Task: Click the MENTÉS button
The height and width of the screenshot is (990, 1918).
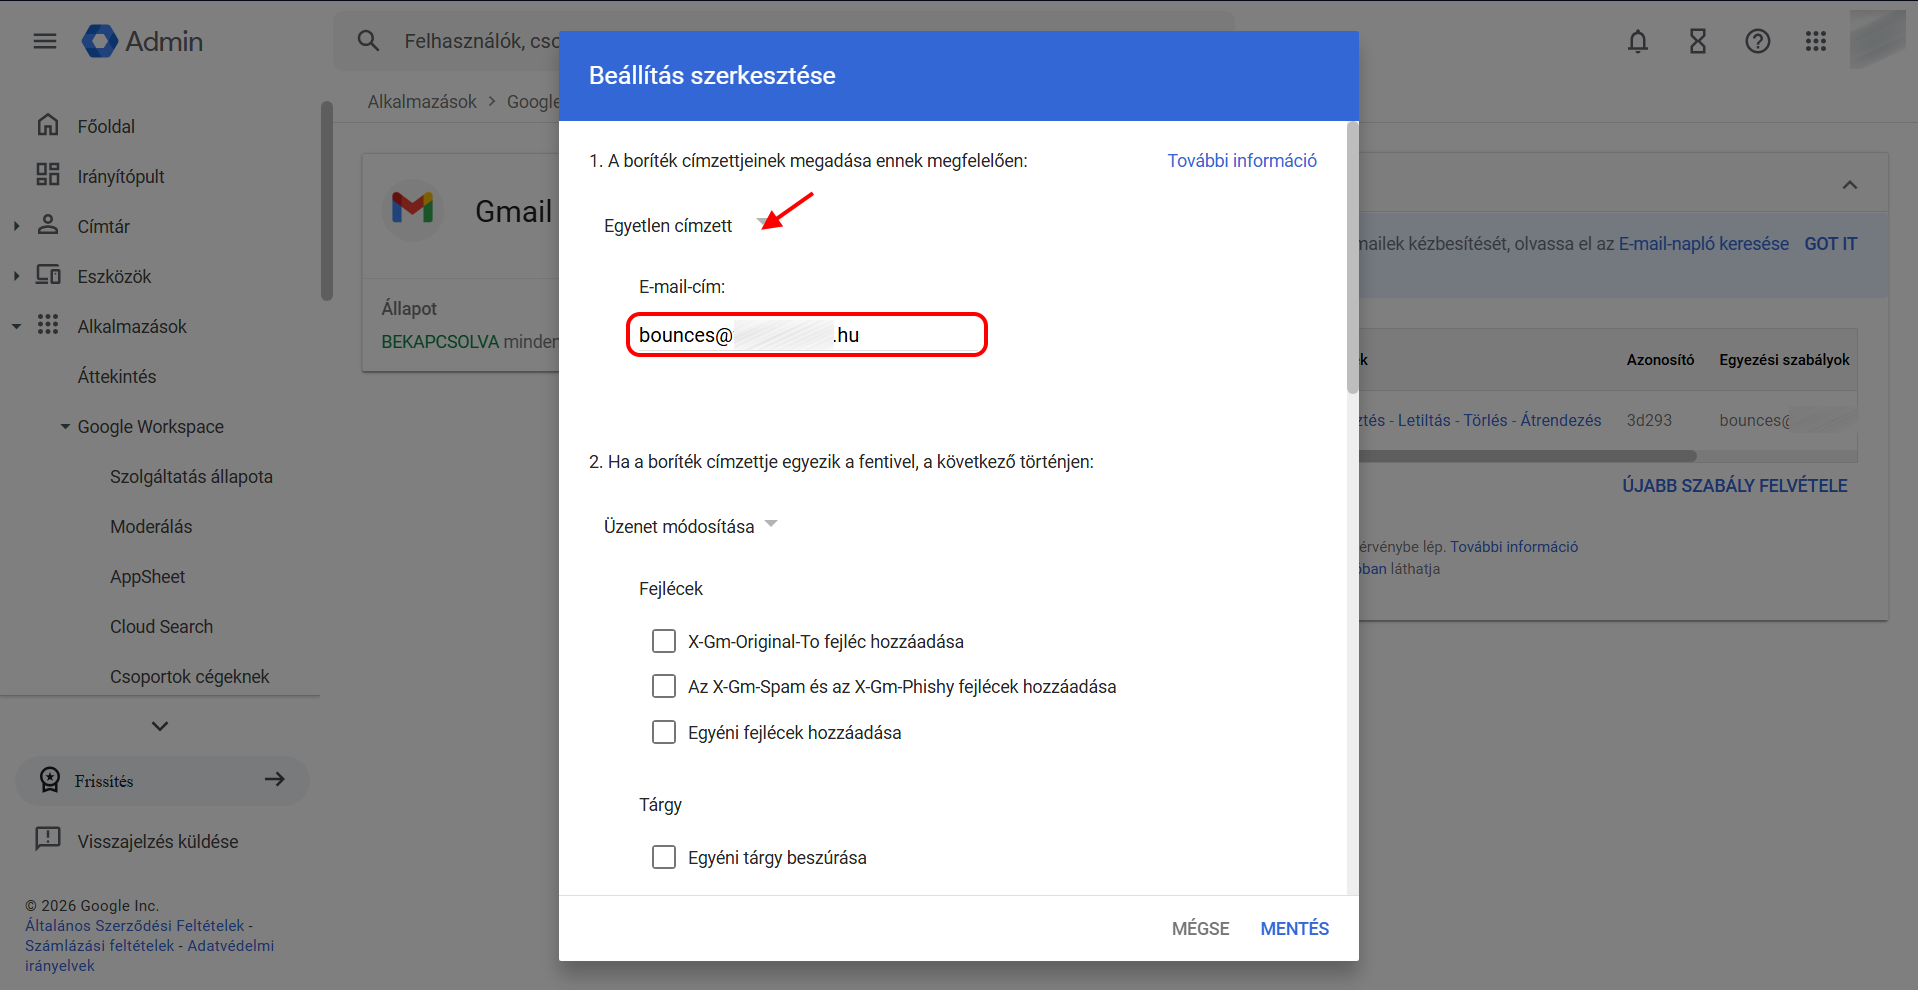Action: coord(1294,929)
